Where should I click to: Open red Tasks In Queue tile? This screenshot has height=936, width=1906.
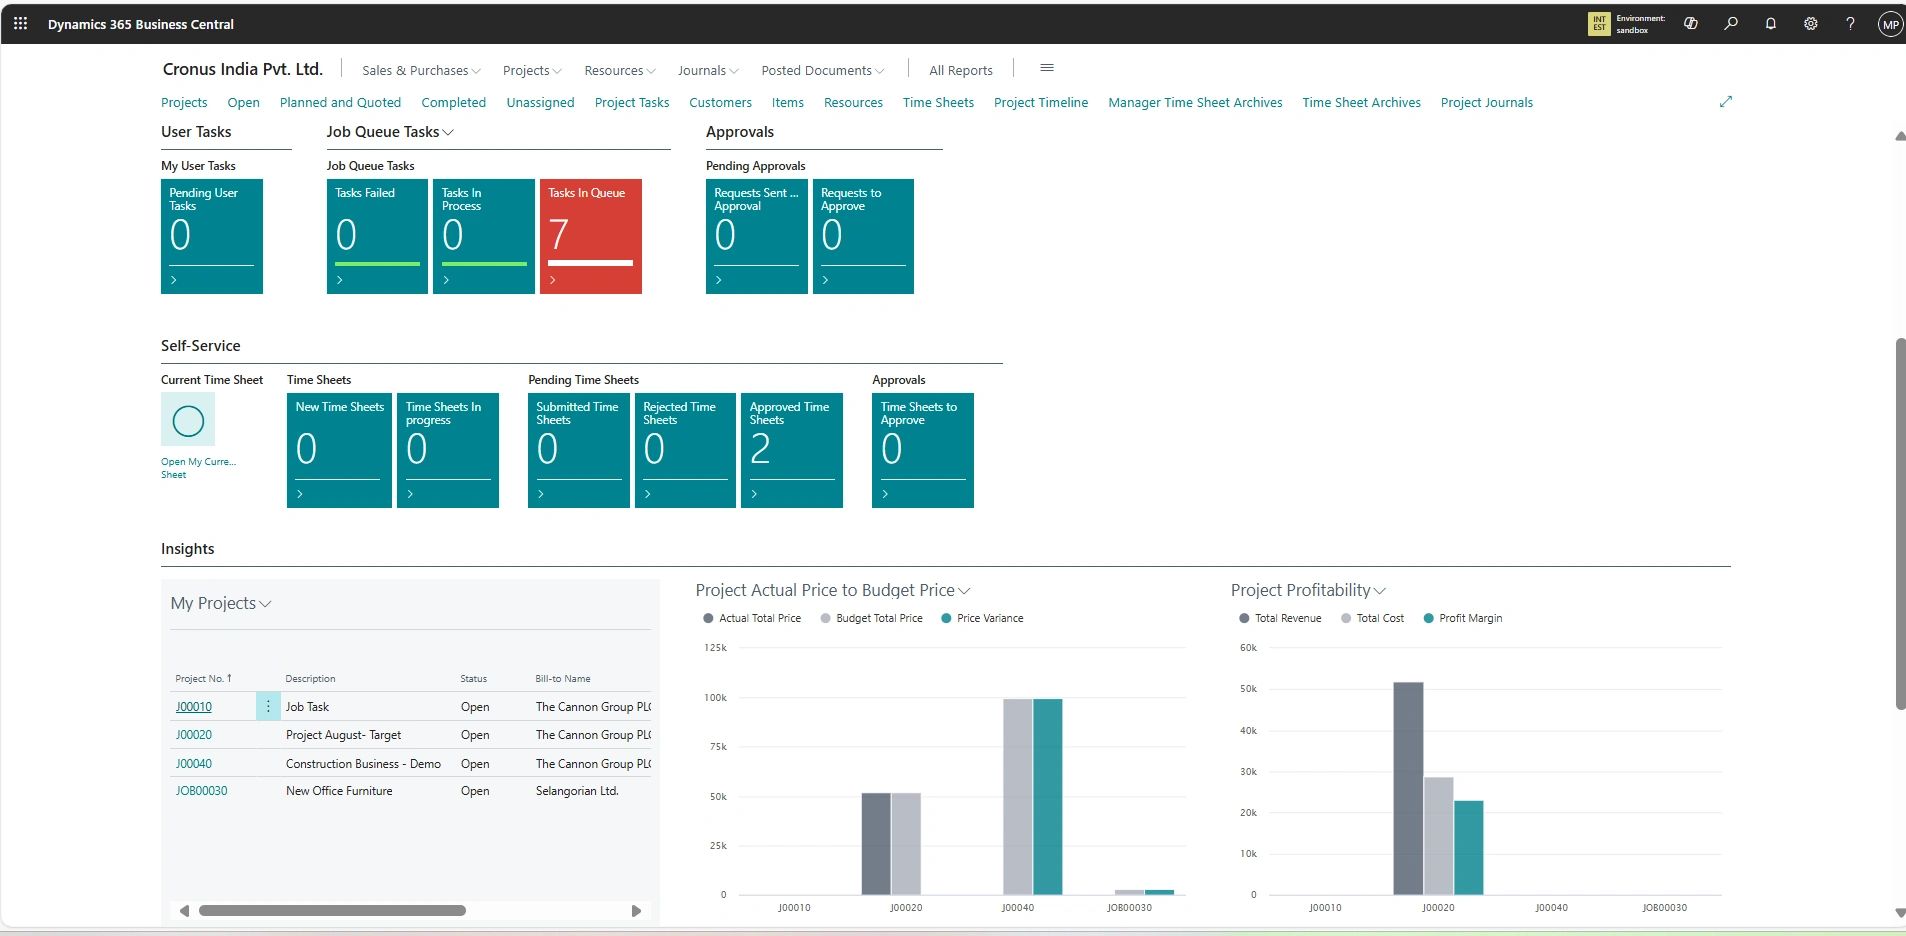(x=591, y=236)
